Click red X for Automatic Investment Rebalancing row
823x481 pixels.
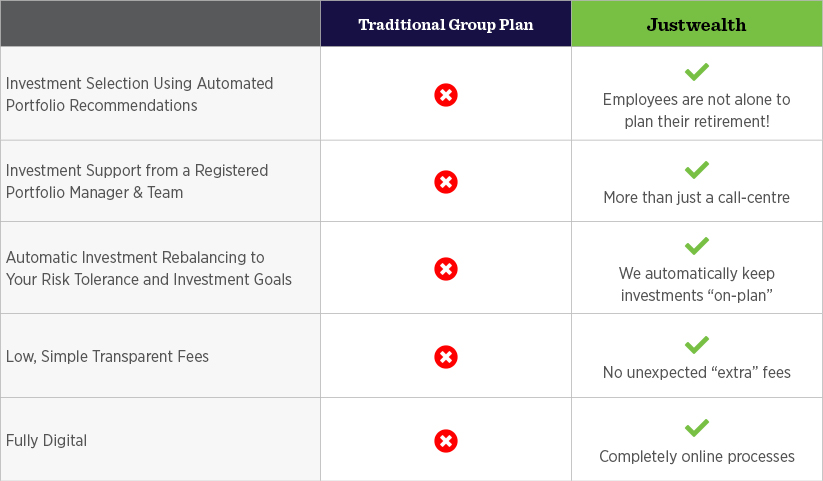446,269
